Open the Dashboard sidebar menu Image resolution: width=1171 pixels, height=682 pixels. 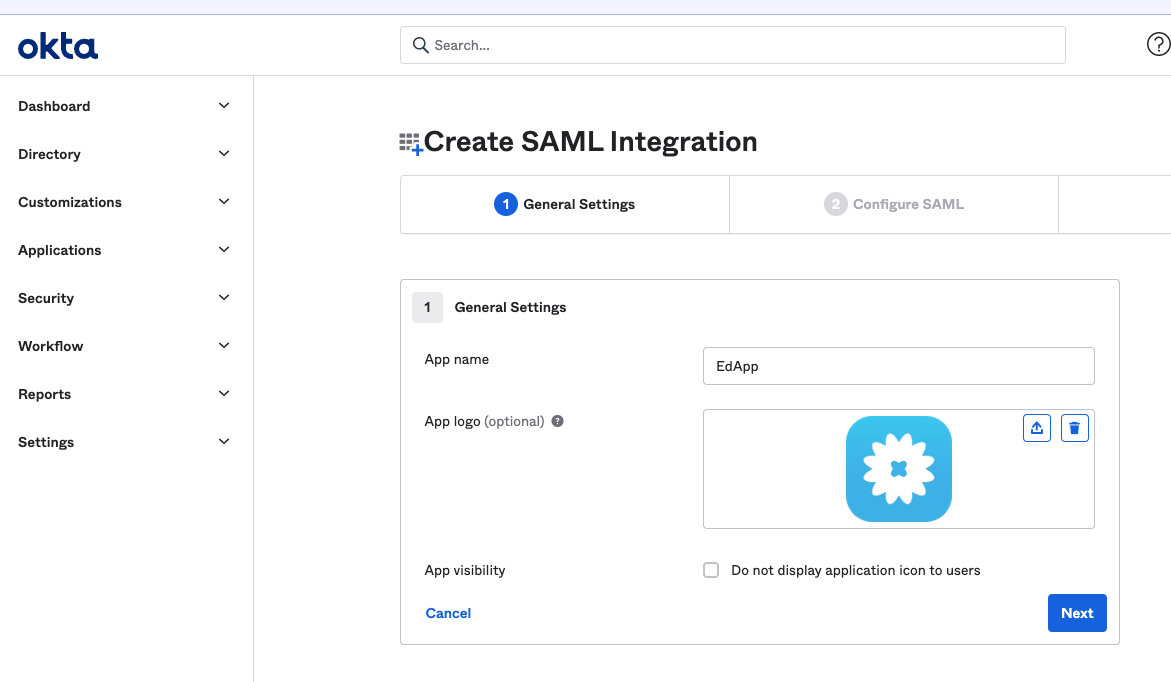coord(124,106)
